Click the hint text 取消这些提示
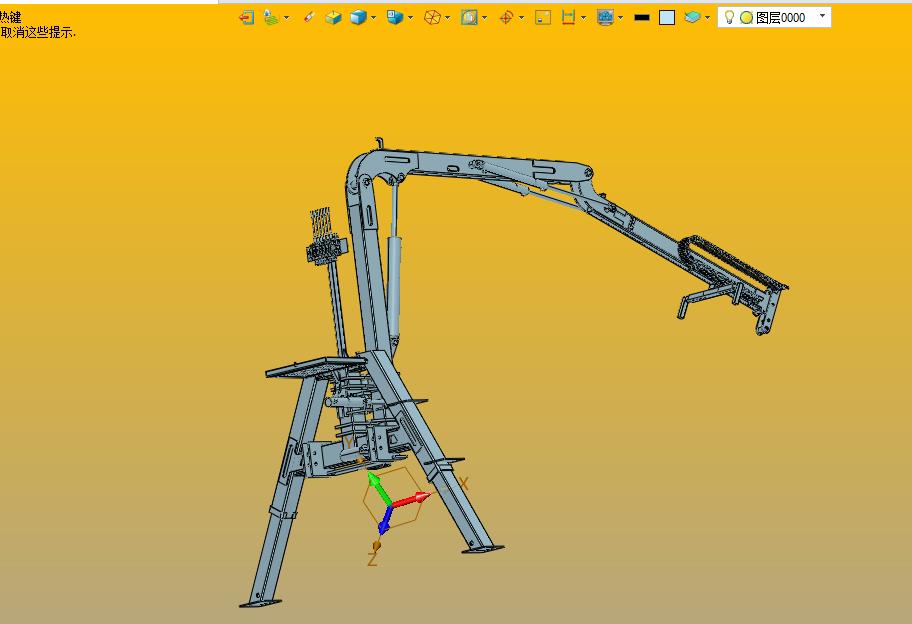912x624 pixels. [38, 33]
